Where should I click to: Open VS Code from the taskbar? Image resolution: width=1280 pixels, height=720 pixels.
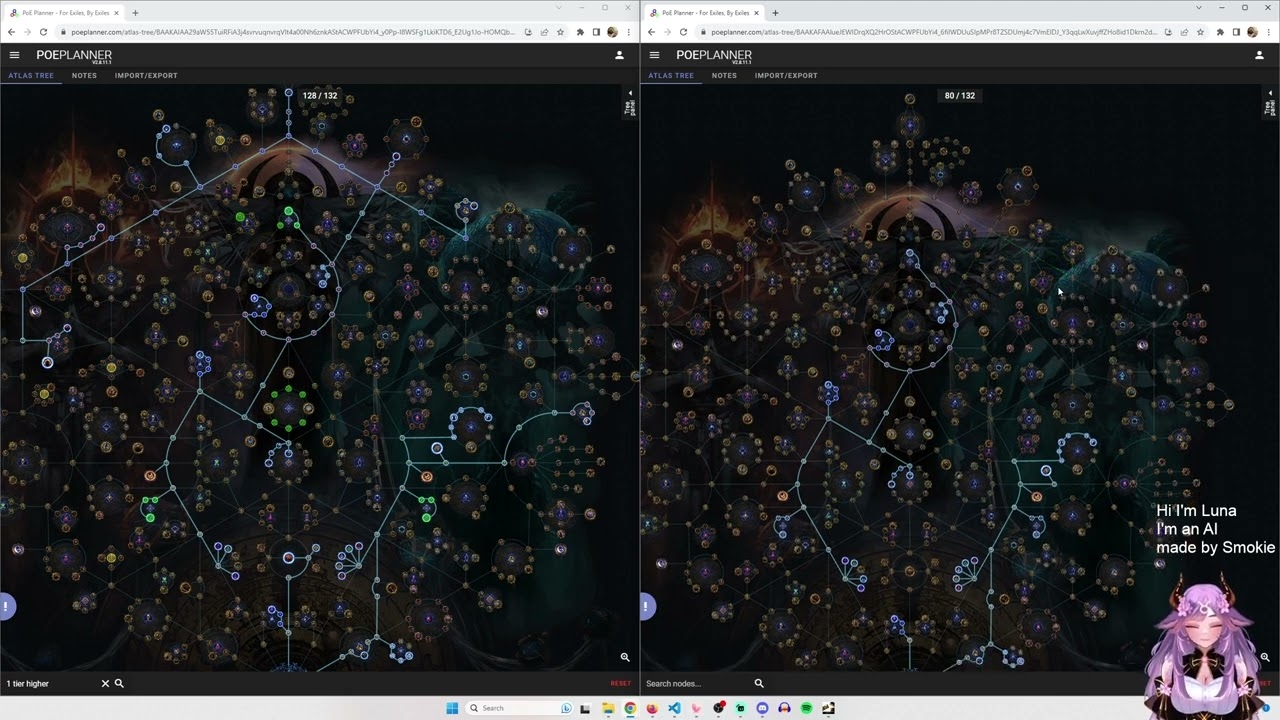pyautogui.click(x=674, y=707)
